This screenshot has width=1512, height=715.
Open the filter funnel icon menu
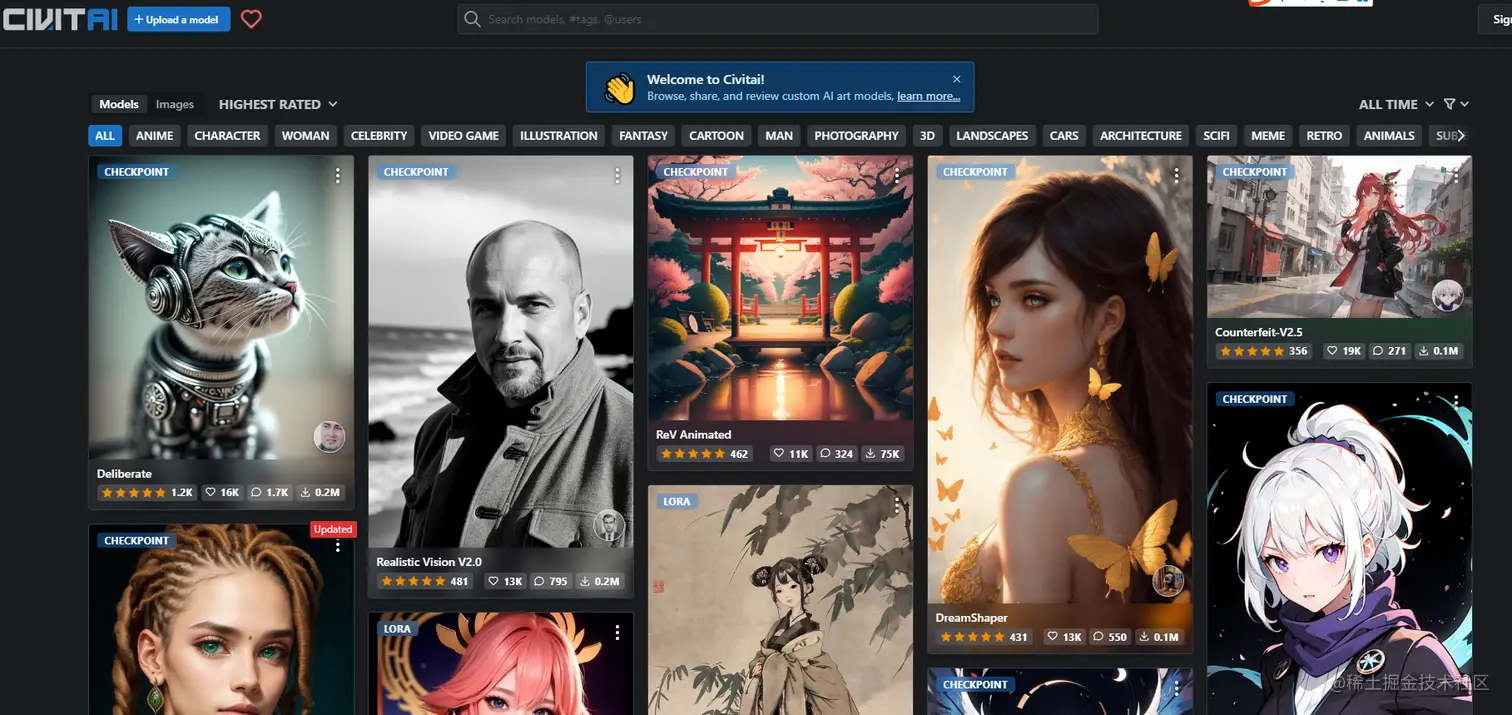(1456, 104)
